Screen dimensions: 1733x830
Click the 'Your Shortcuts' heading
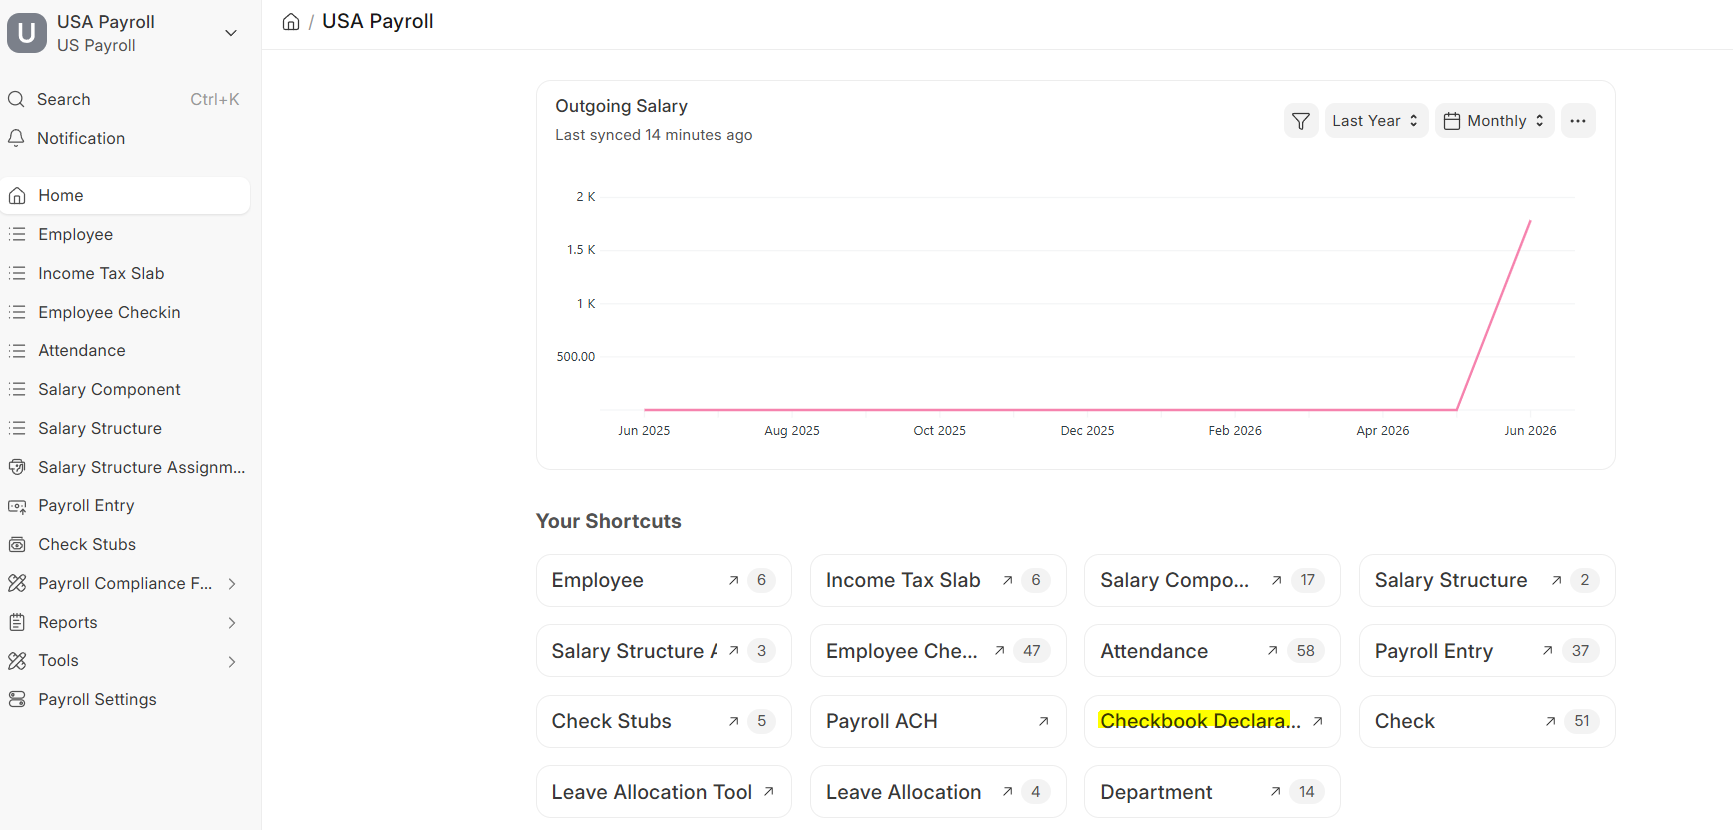tap(608, 521)
